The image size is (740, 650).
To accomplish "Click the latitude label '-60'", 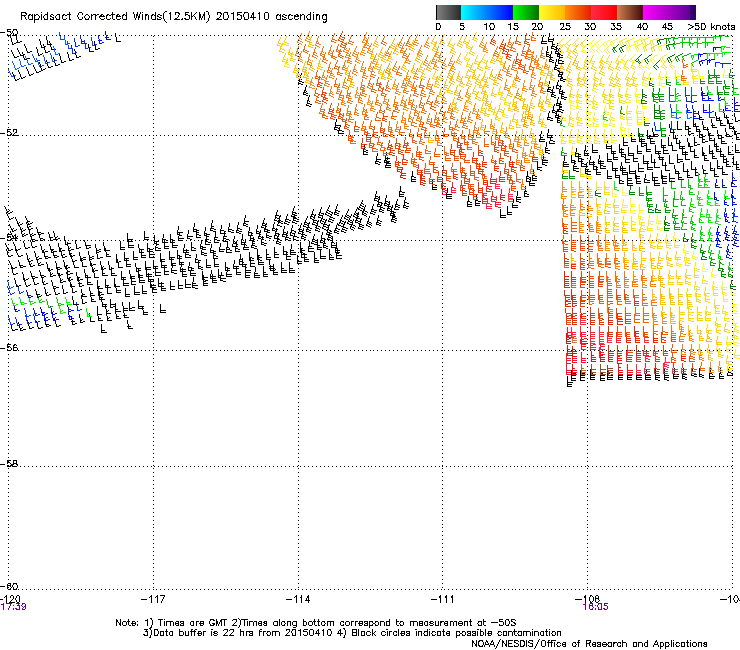I will tap(9, 587).
